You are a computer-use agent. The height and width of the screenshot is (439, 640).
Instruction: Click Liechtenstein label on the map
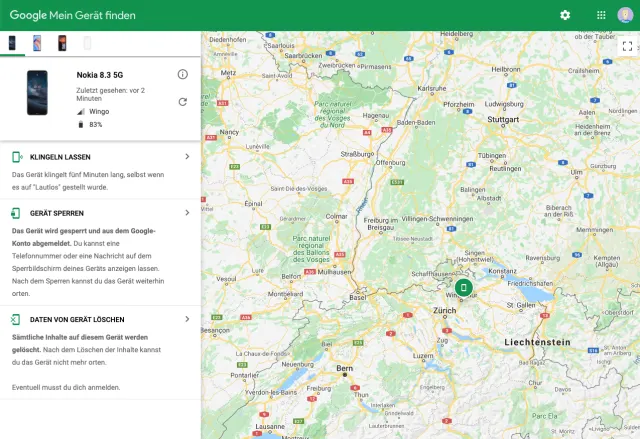pyautogui.click(x=537, y=342)
